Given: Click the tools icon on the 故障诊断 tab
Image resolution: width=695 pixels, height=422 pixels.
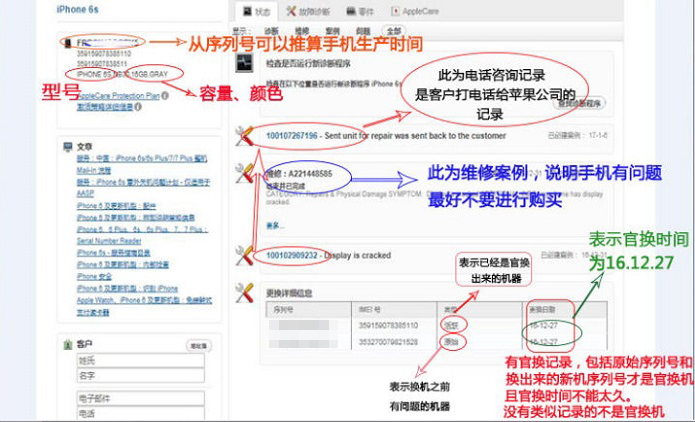Looking at the screenshot, I should click(291, 11).
